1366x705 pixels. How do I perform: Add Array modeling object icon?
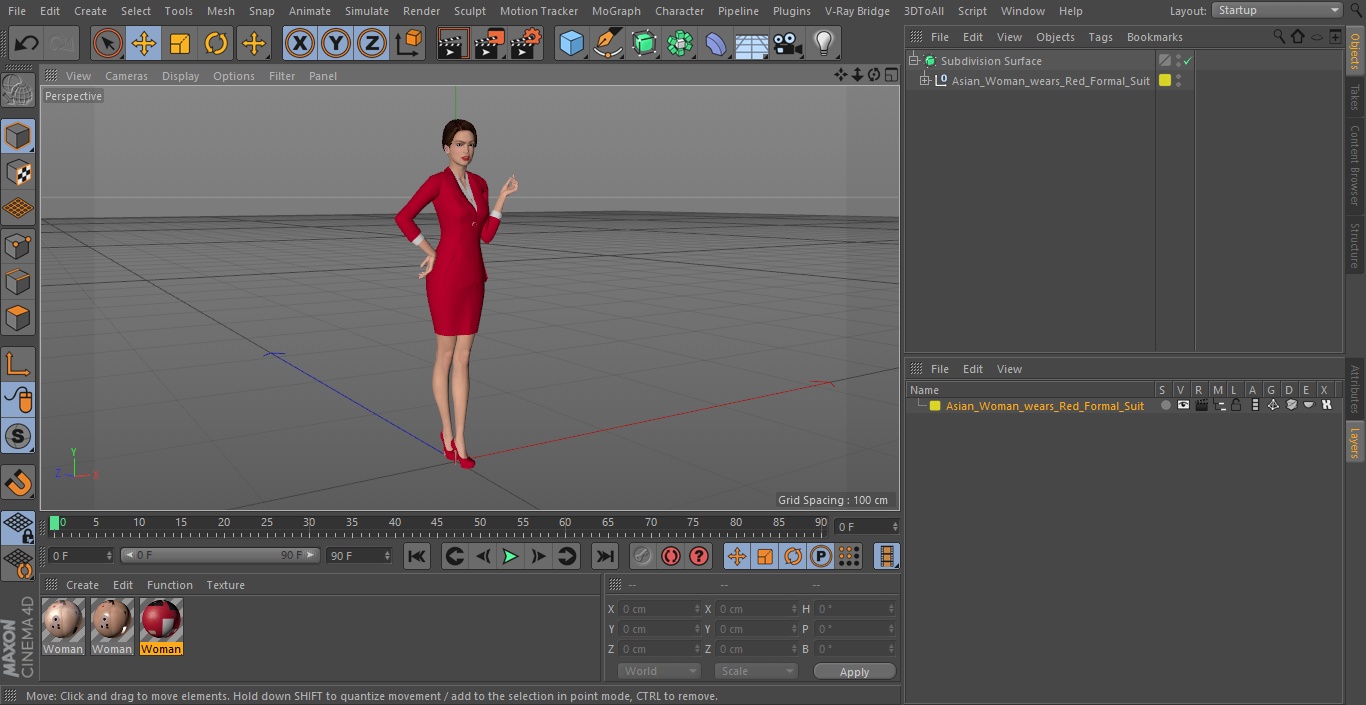(680, 44)
